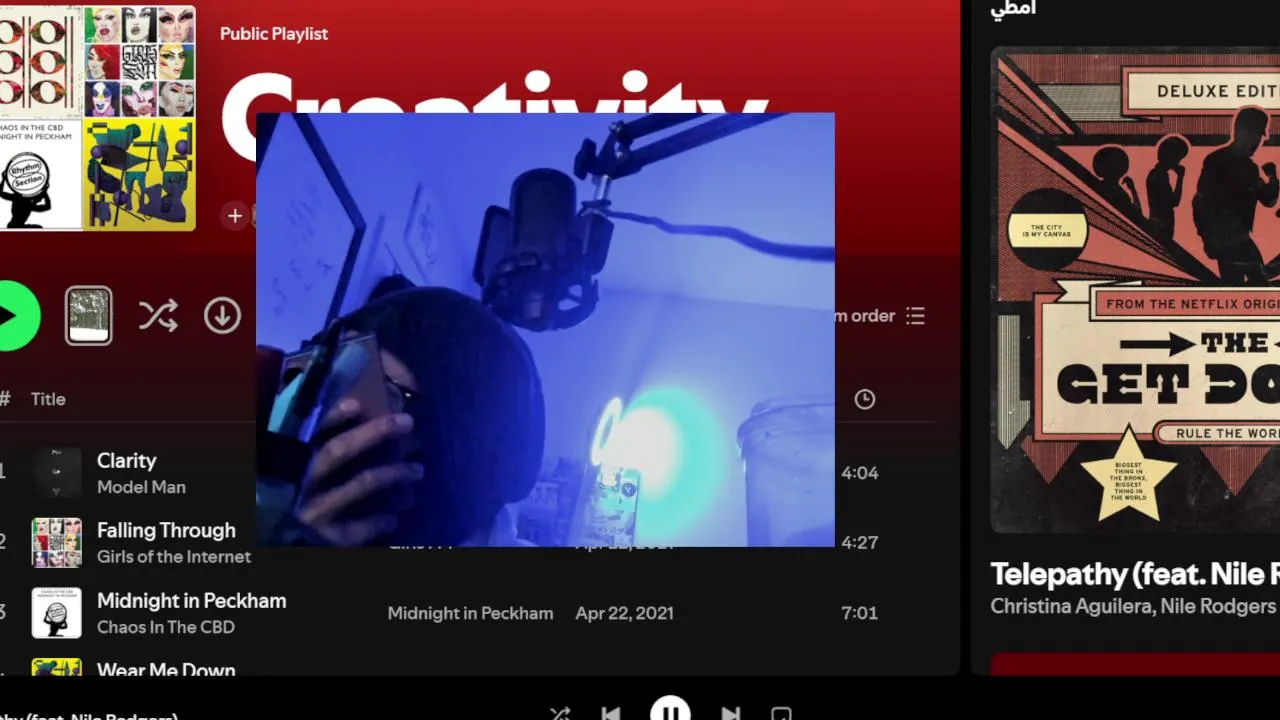Pause the current song
The image size is (1280, 720).
coord(670,709)
